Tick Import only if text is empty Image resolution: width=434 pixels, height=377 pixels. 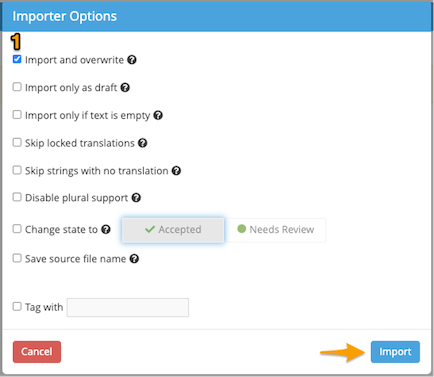[17, 115]
